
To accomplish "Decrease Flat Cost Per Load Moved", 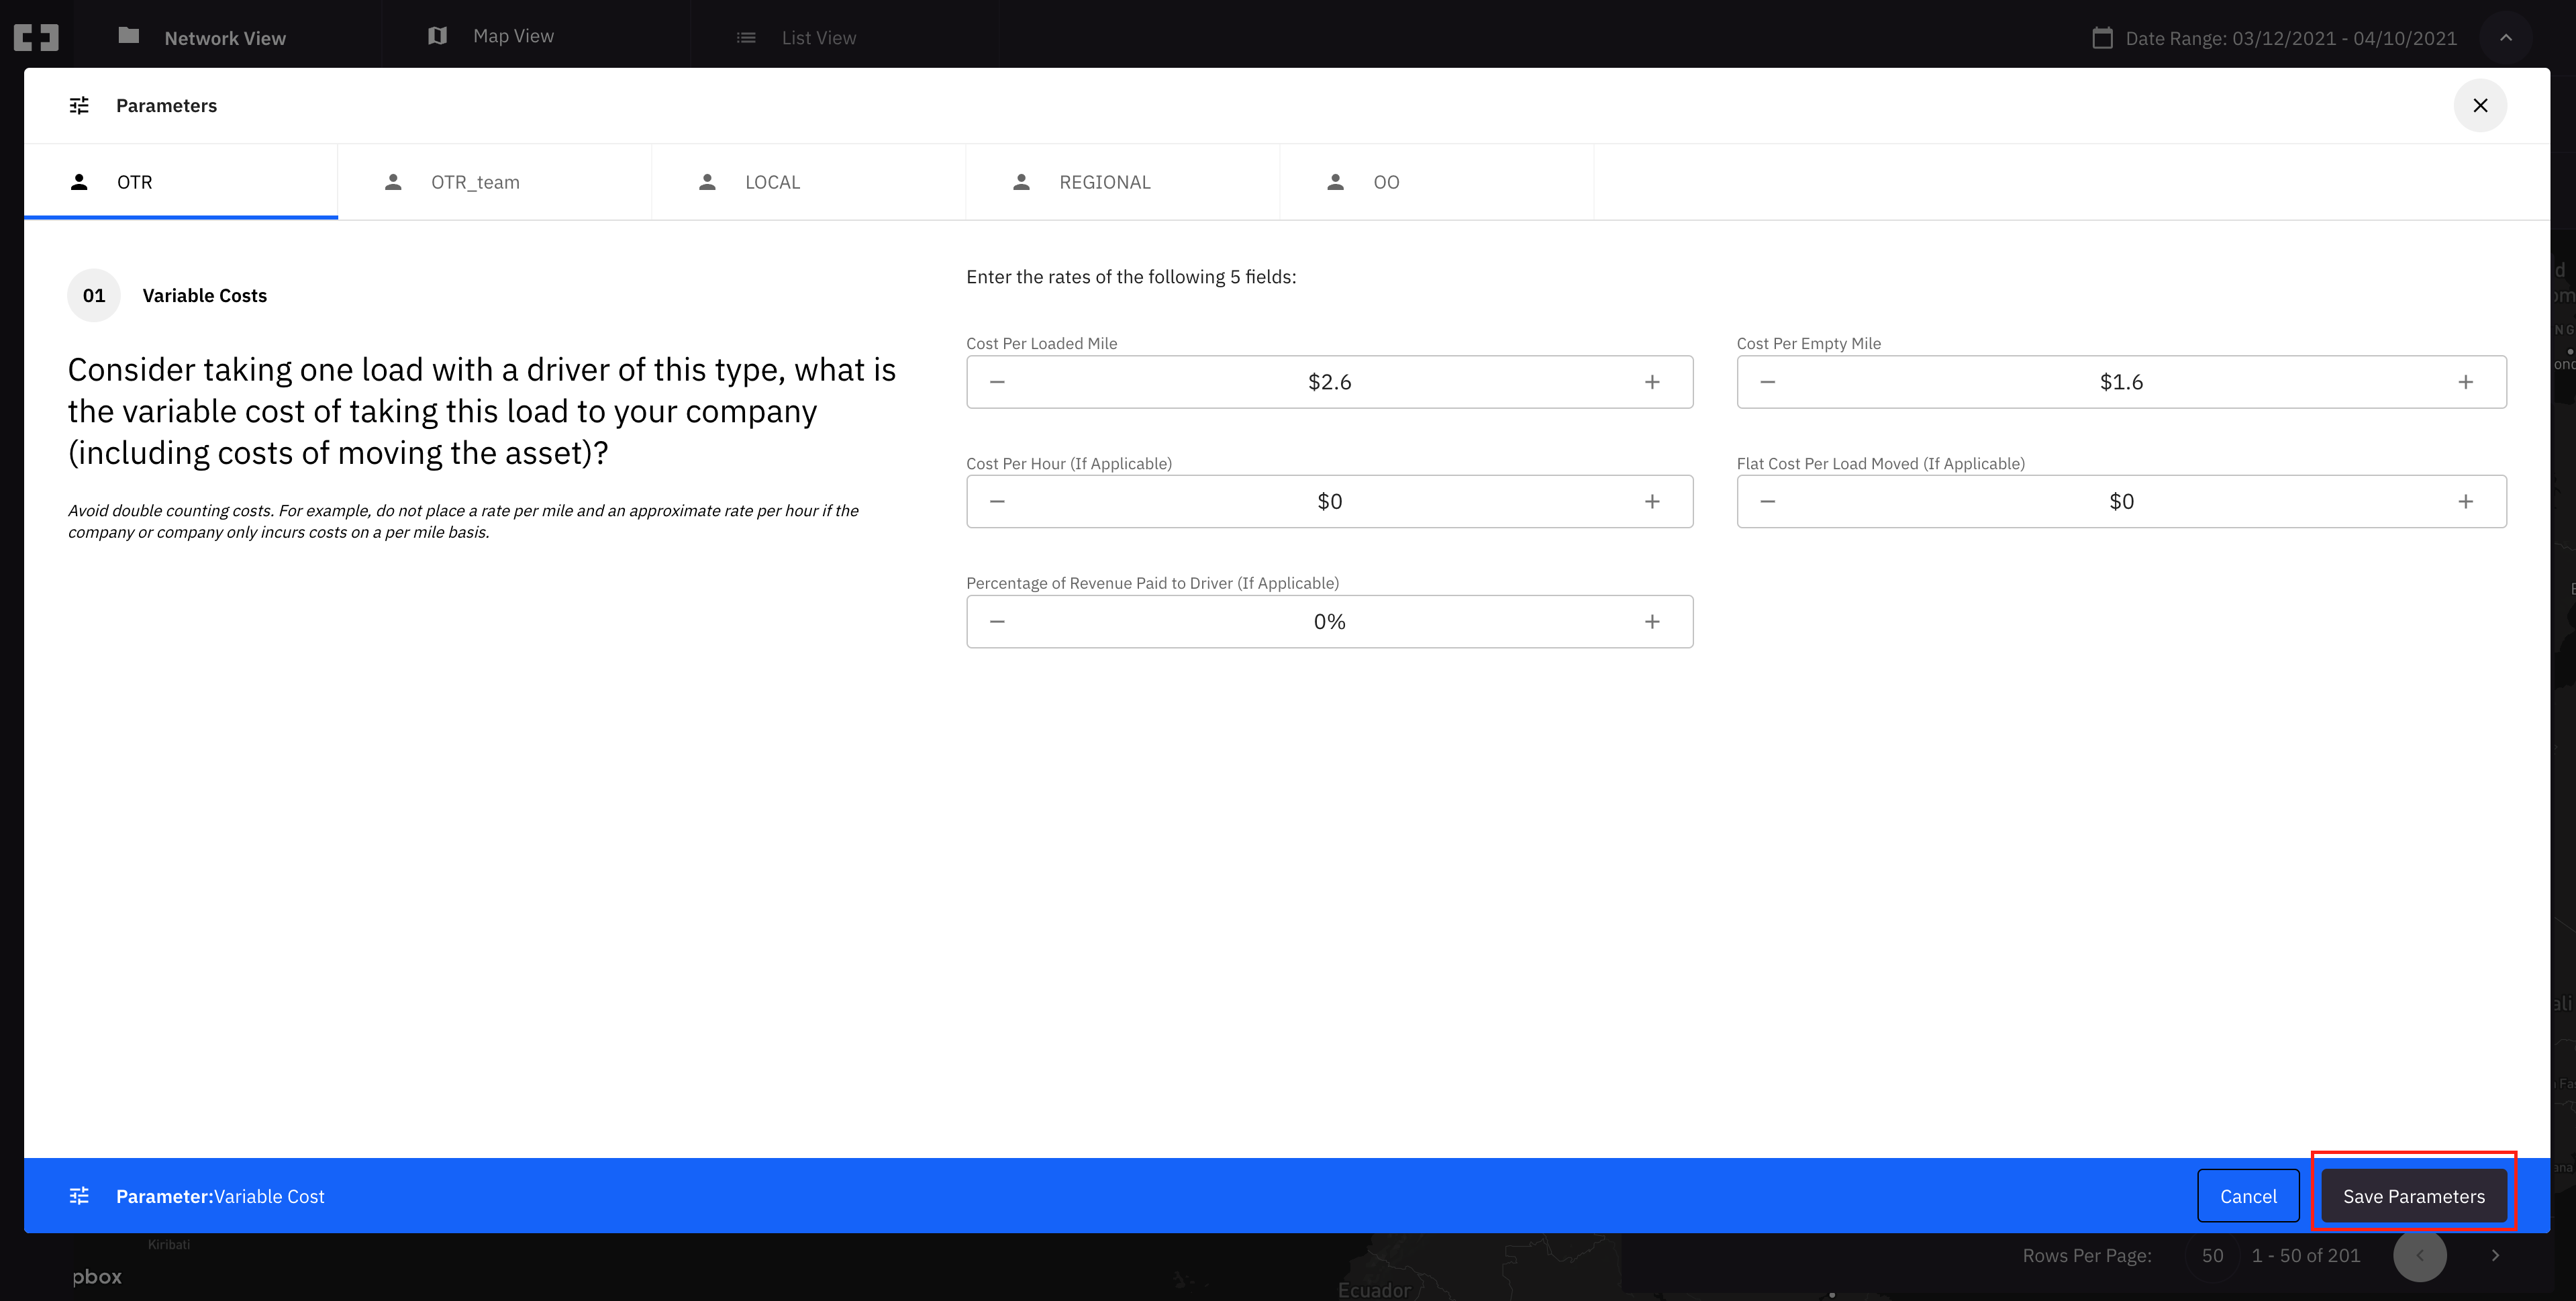I will 1767,502.
